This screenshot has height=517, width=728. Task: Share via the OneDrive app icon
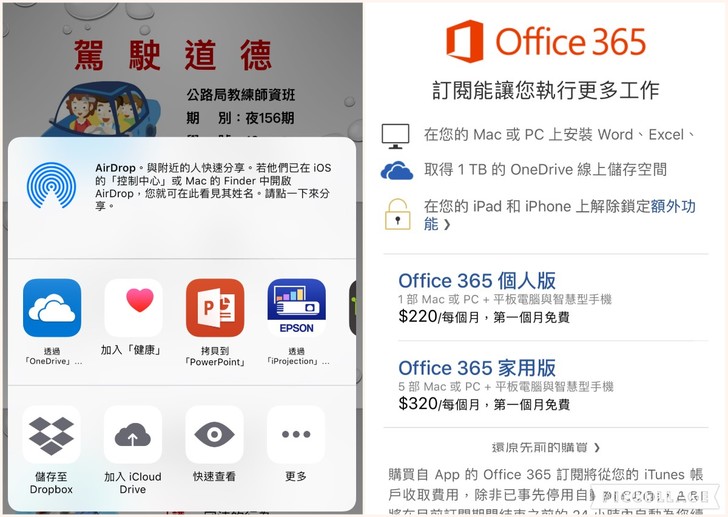(52, 308)
